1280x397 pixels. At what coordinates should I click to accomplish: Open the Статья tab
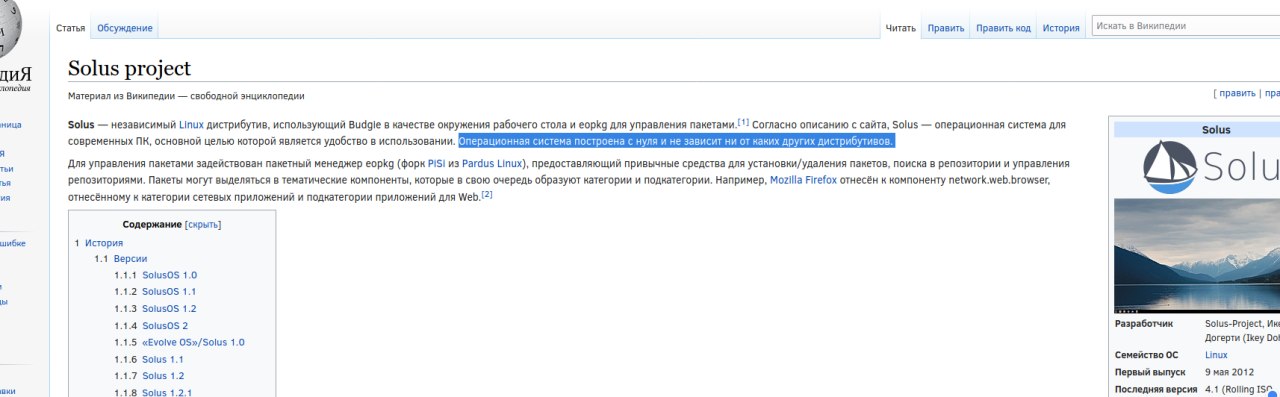point(70,28)
